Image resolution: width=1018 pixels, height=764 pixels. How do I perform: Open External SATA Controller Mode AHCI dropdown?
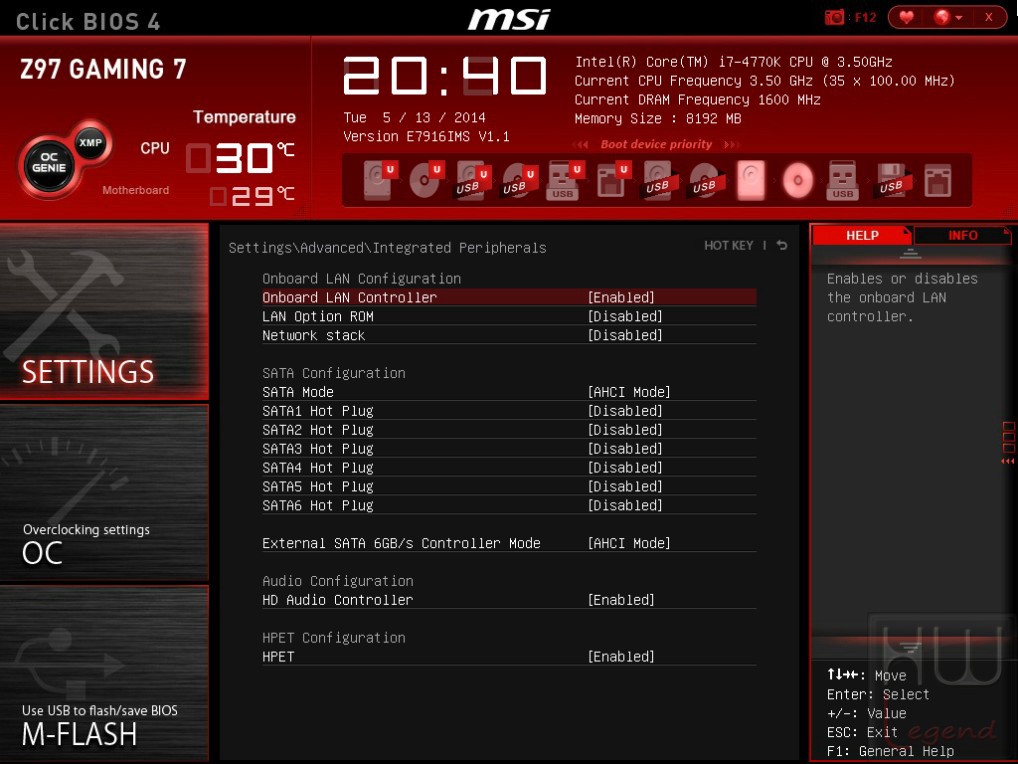[629, 543]
